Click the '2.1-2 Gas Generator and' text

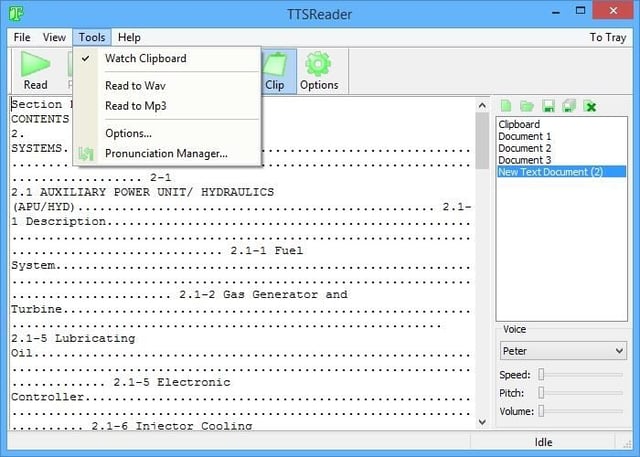click(263, 294)
